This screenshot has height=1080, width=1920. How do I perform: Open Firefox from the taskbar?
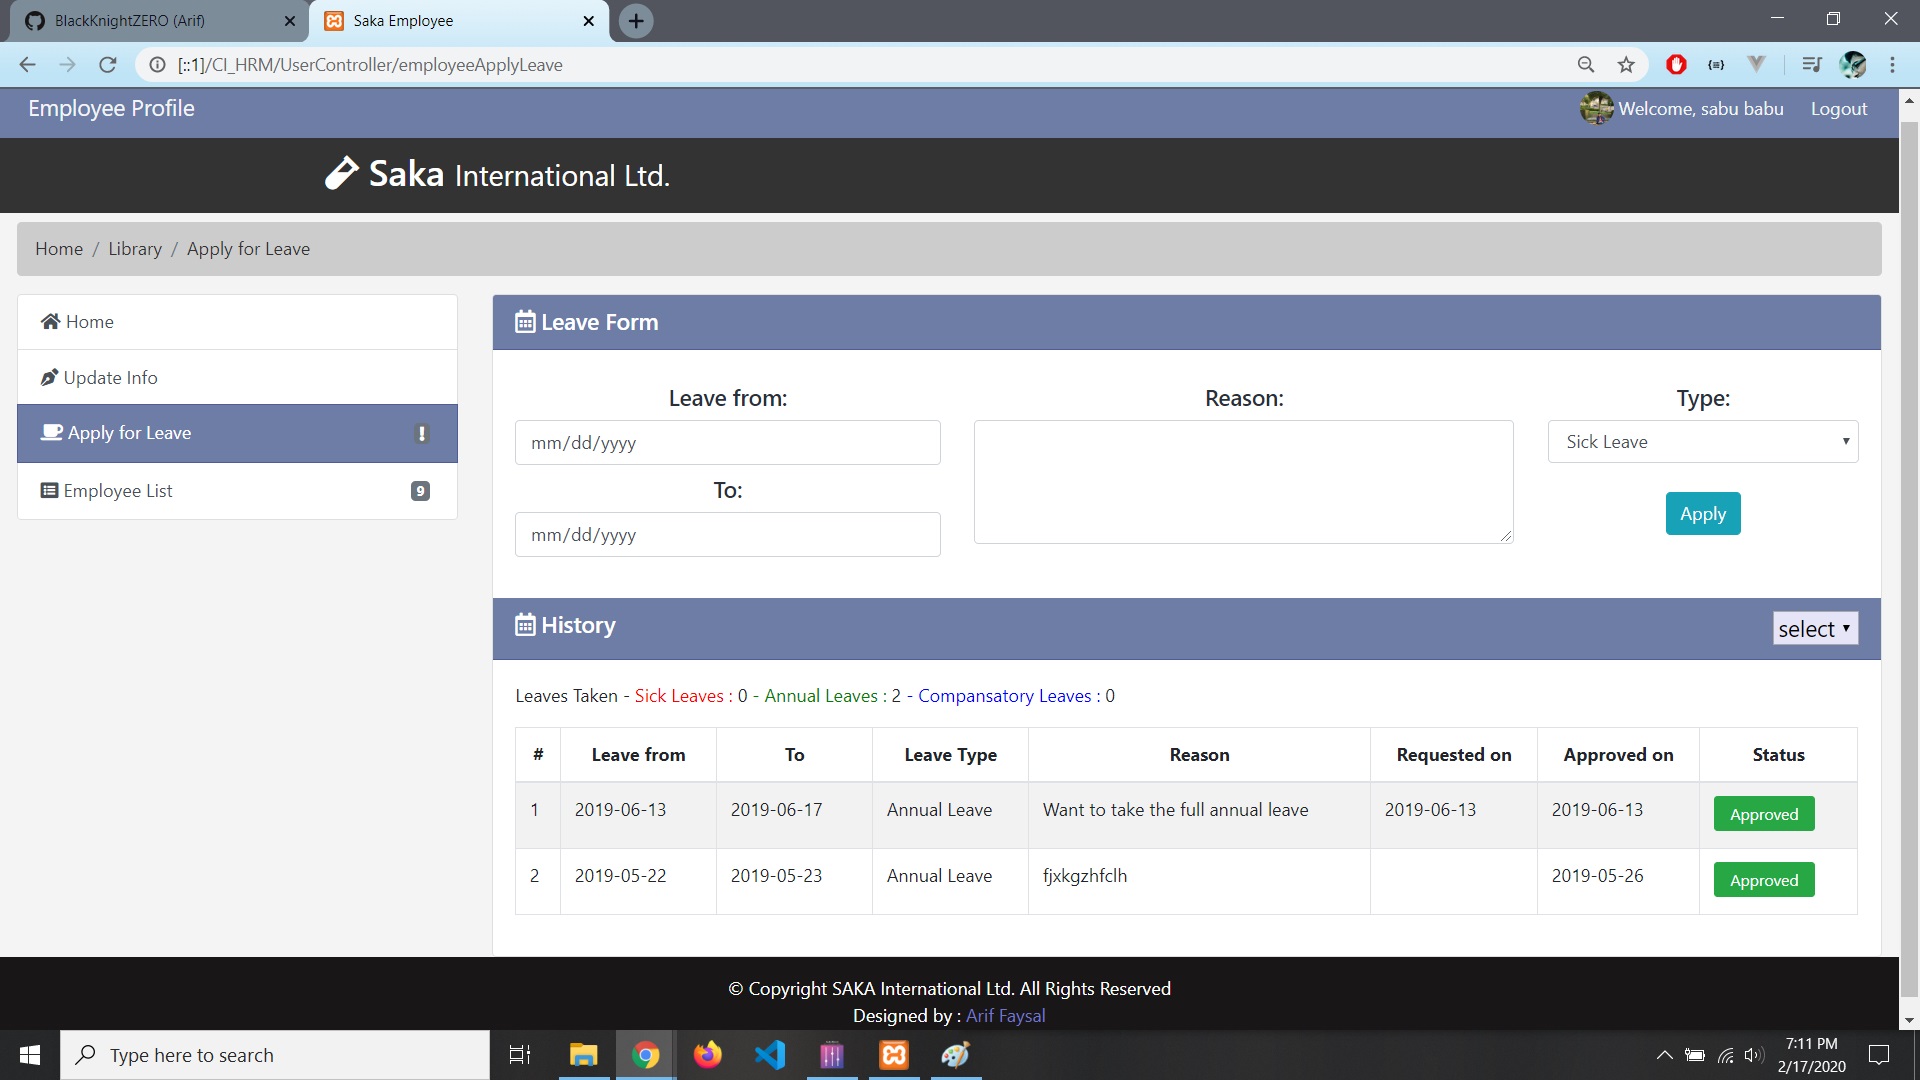pyautogui.click(x=708, y=1054)
